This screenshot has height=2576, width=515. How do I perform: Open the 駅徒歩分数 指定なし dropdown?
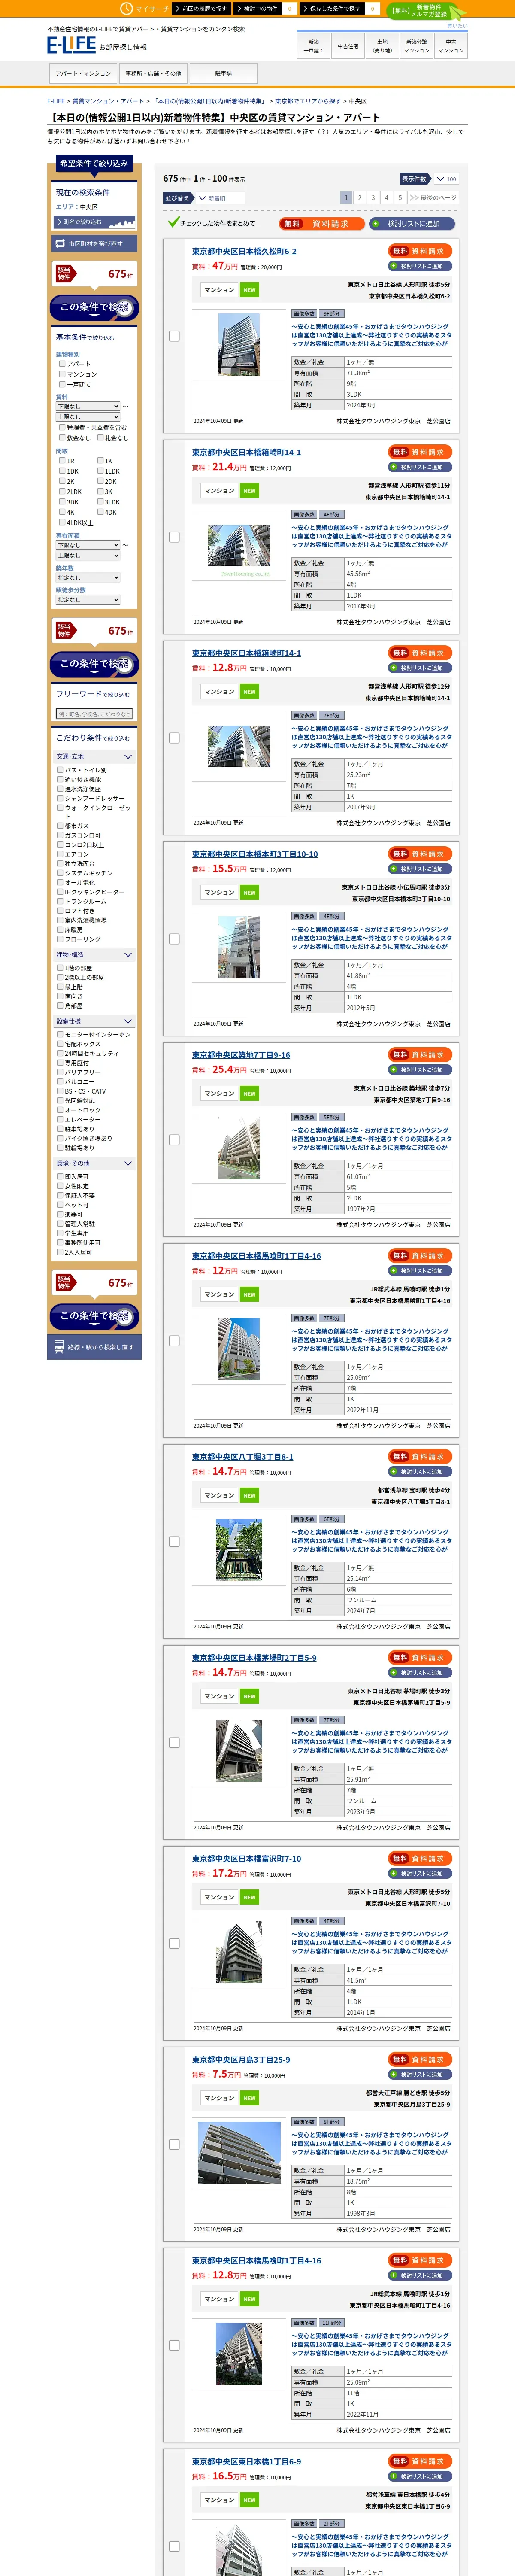[88, 600]
